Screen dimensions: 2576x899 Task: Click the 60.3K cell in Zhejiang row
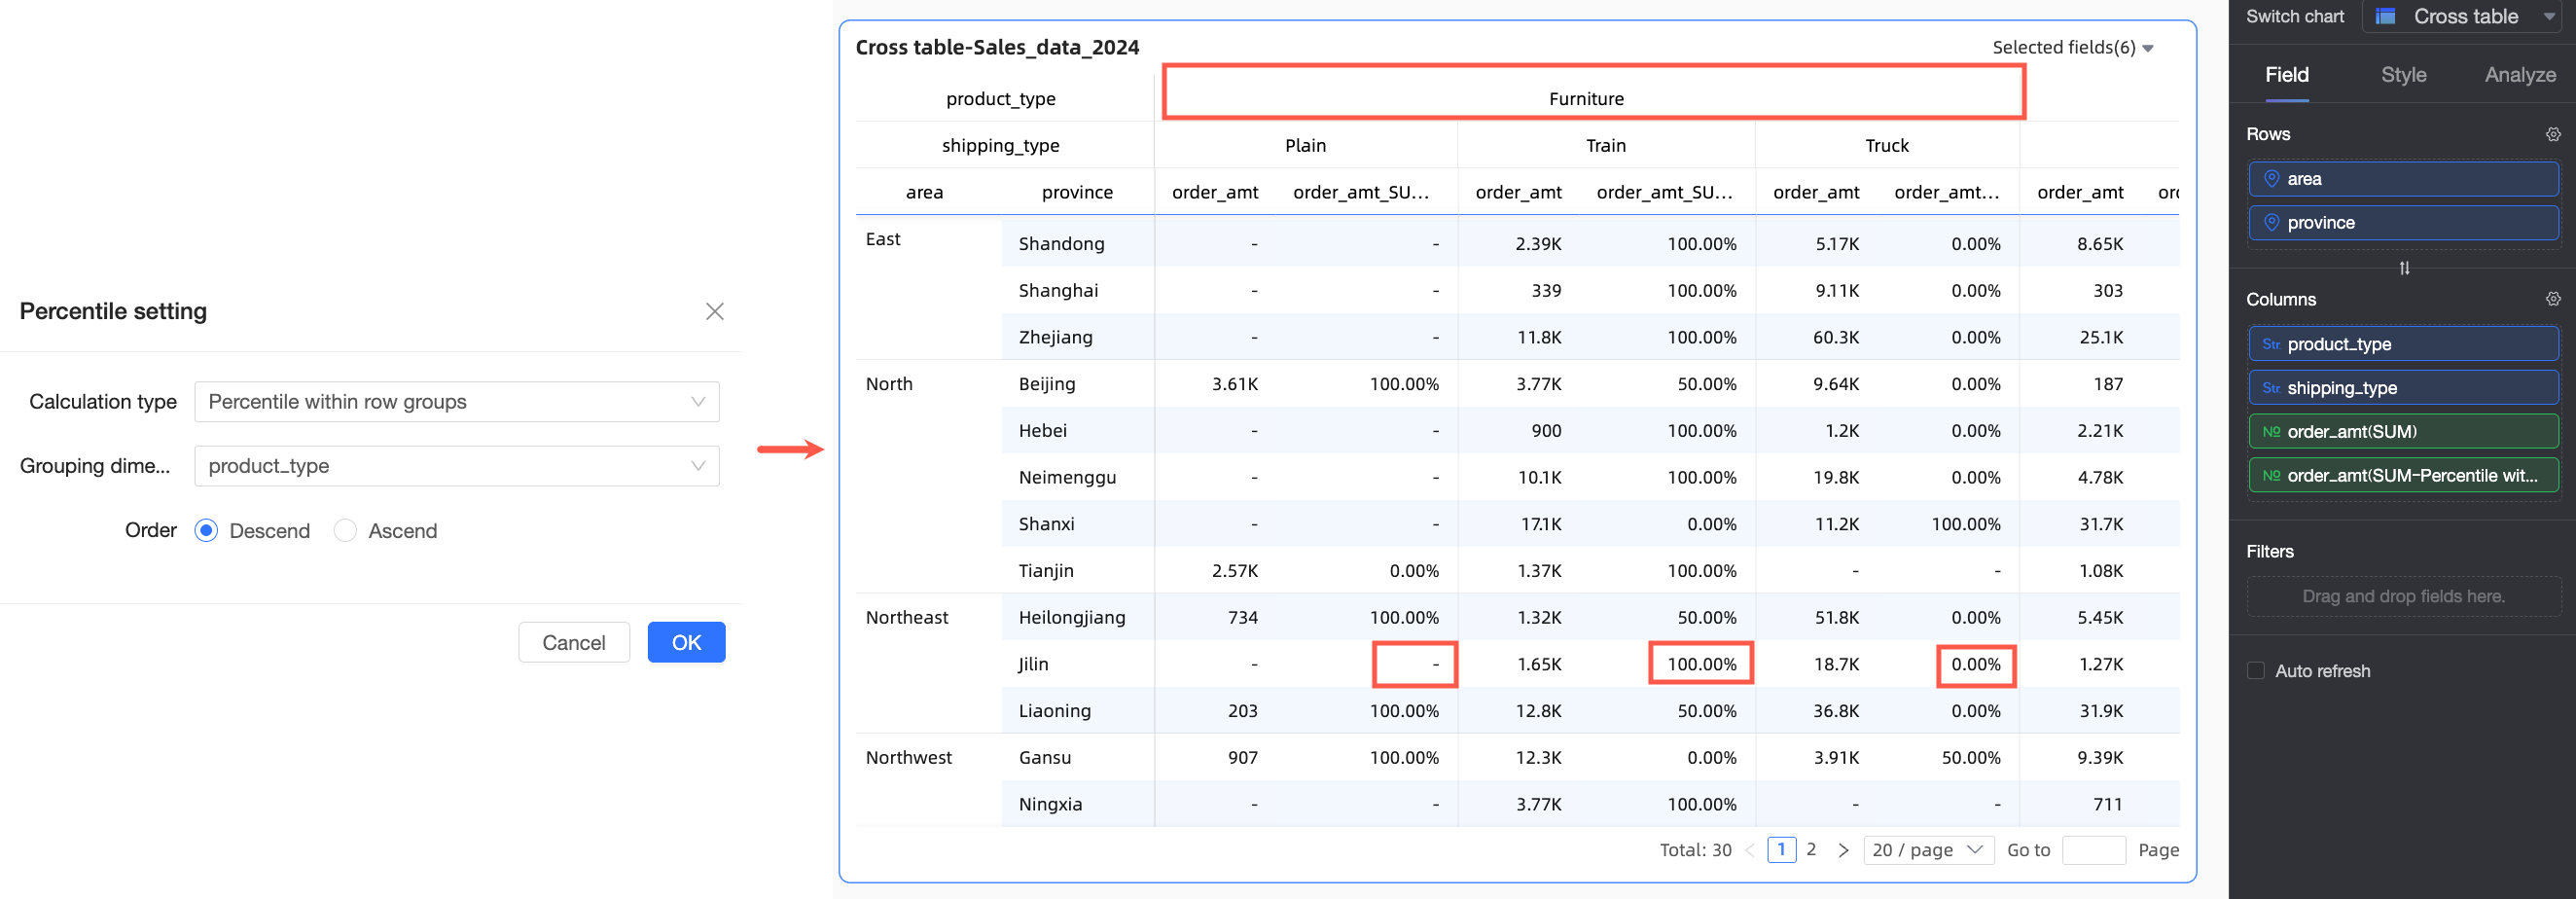coord(1836,338)
